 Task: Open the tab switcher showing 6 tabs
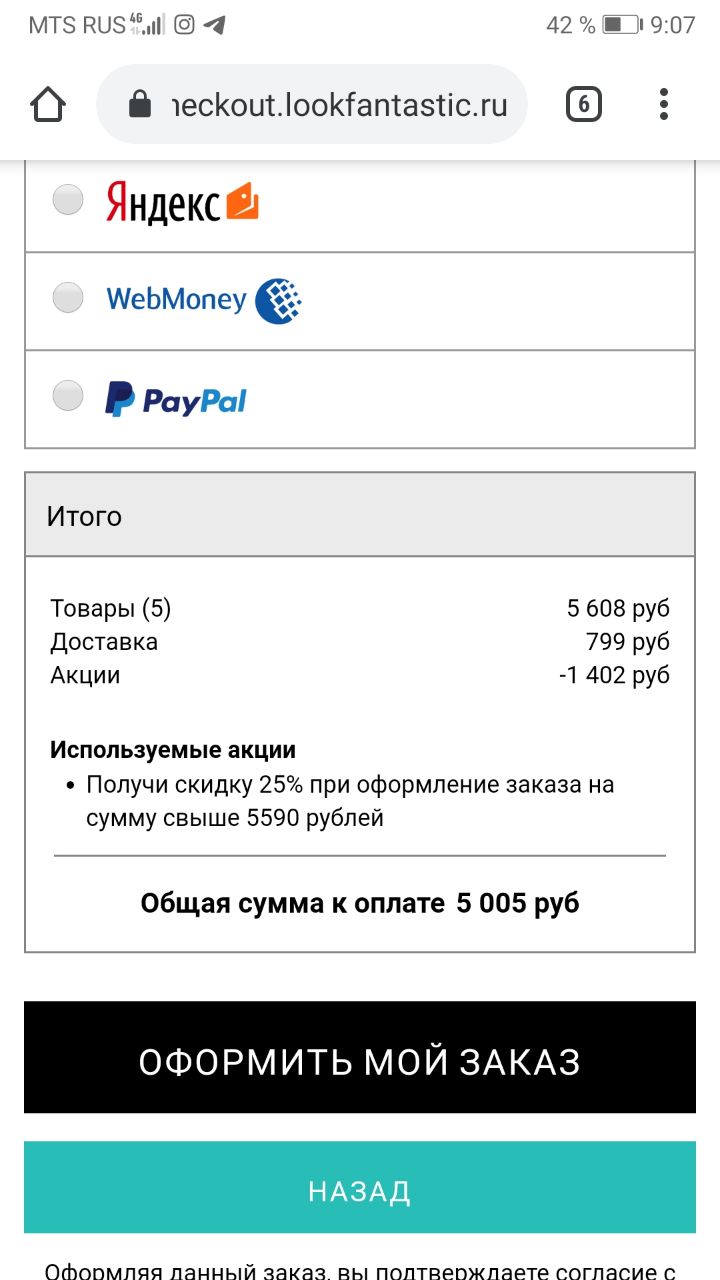584,104
